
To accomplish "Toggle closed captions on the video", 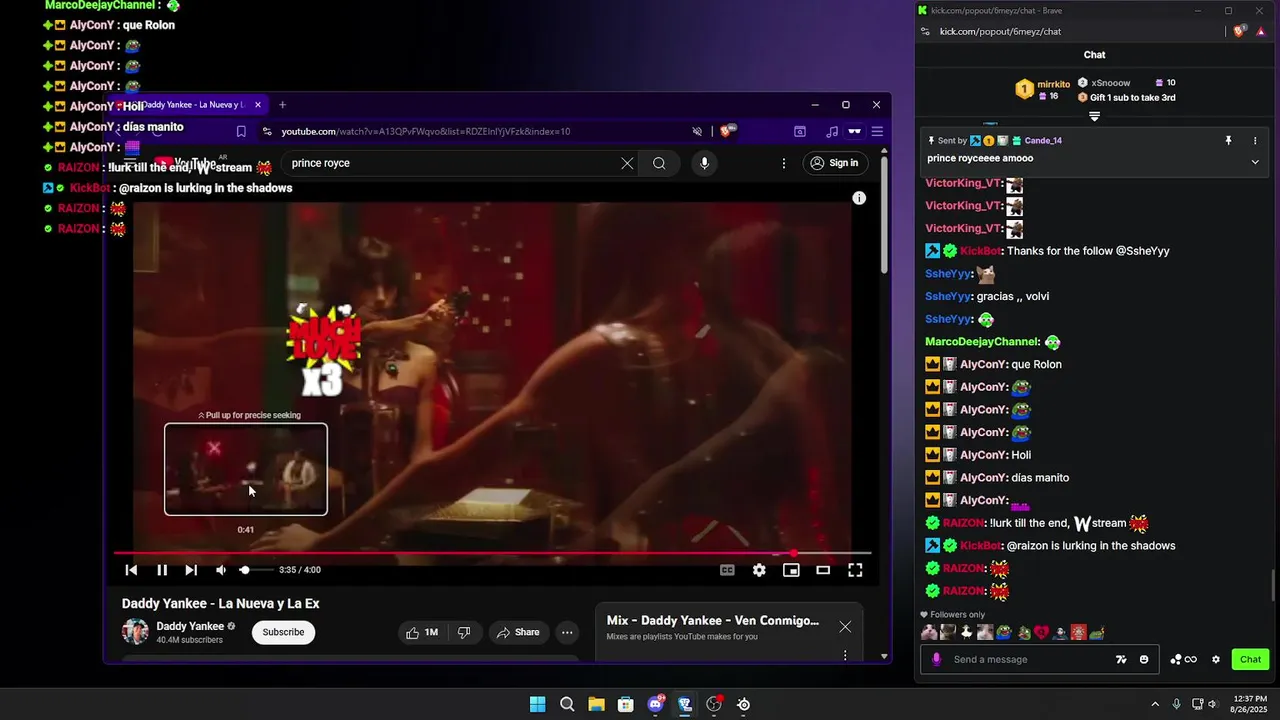I will [727, 570].
